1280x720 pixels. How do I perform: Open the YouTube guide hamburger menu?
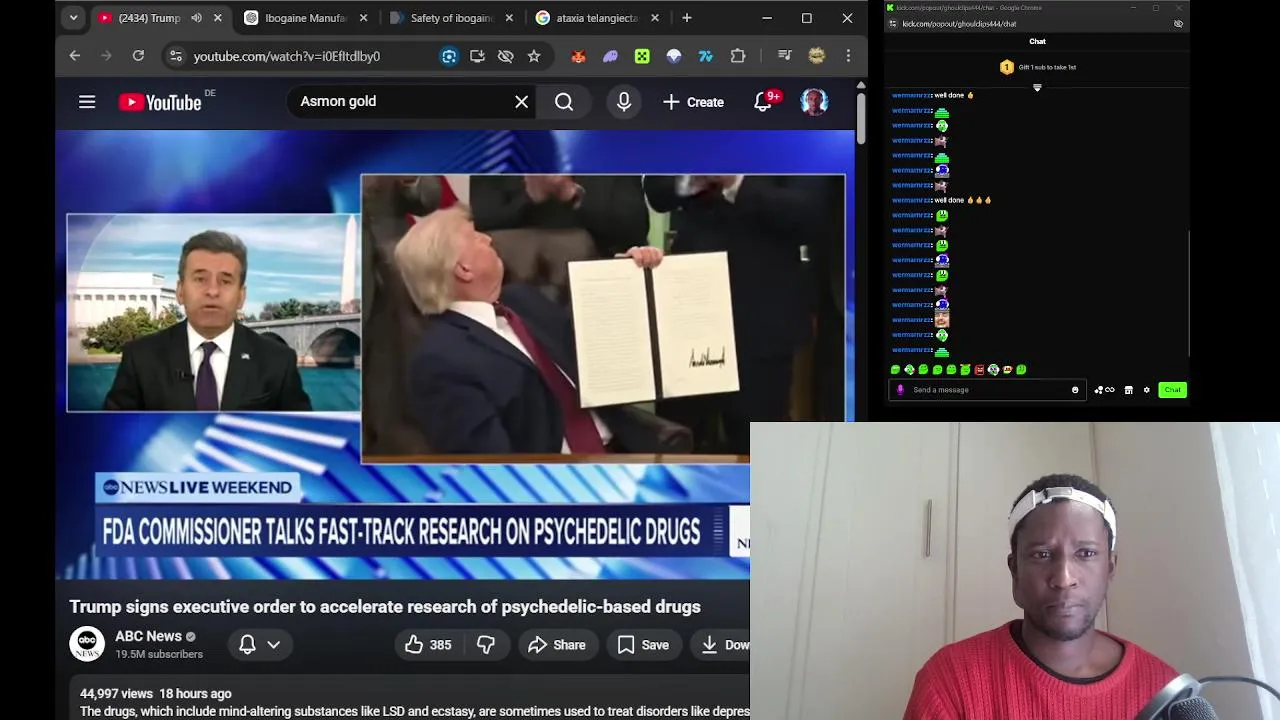click(87, 102)
